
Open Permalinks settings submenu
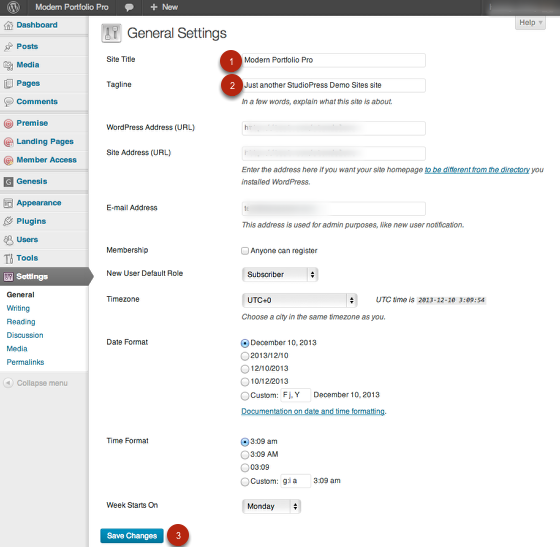click(25, 362)
